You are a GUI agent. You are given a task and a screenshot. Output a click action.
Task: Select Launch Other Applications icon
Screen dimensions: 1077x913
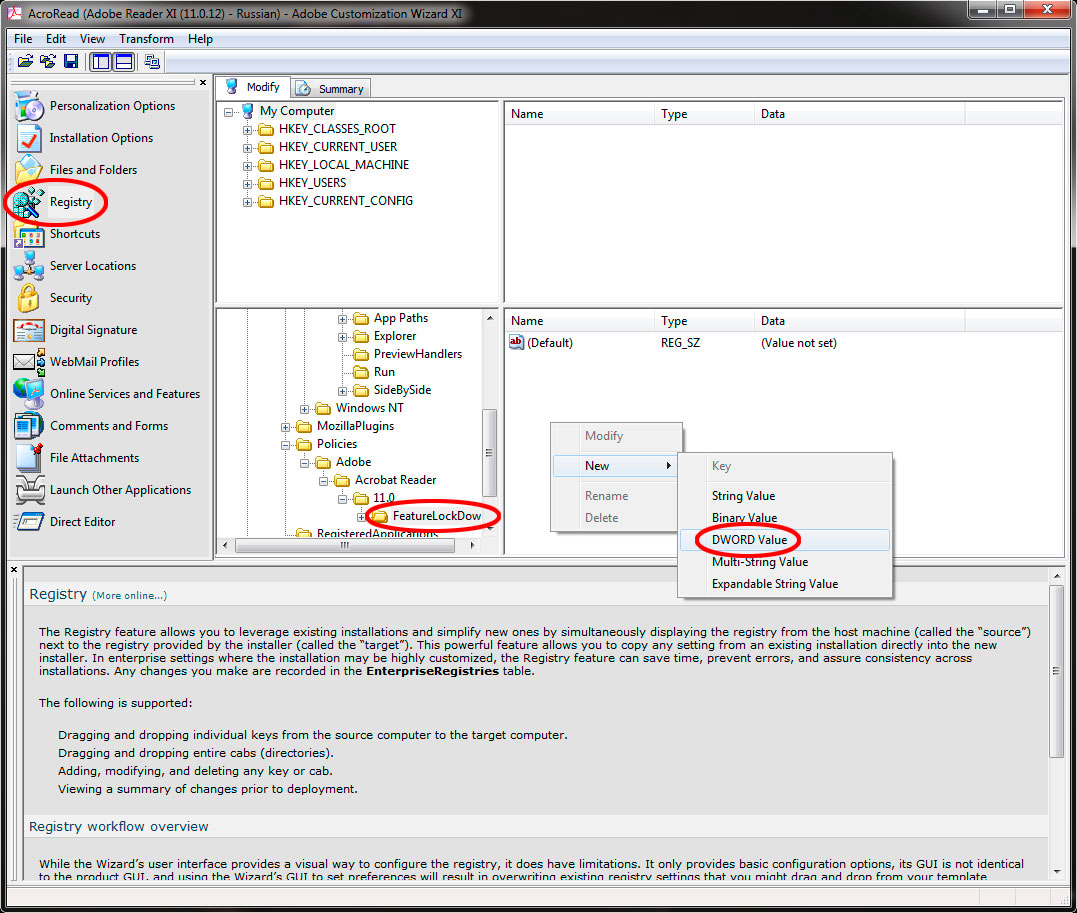tap(29, 490)
